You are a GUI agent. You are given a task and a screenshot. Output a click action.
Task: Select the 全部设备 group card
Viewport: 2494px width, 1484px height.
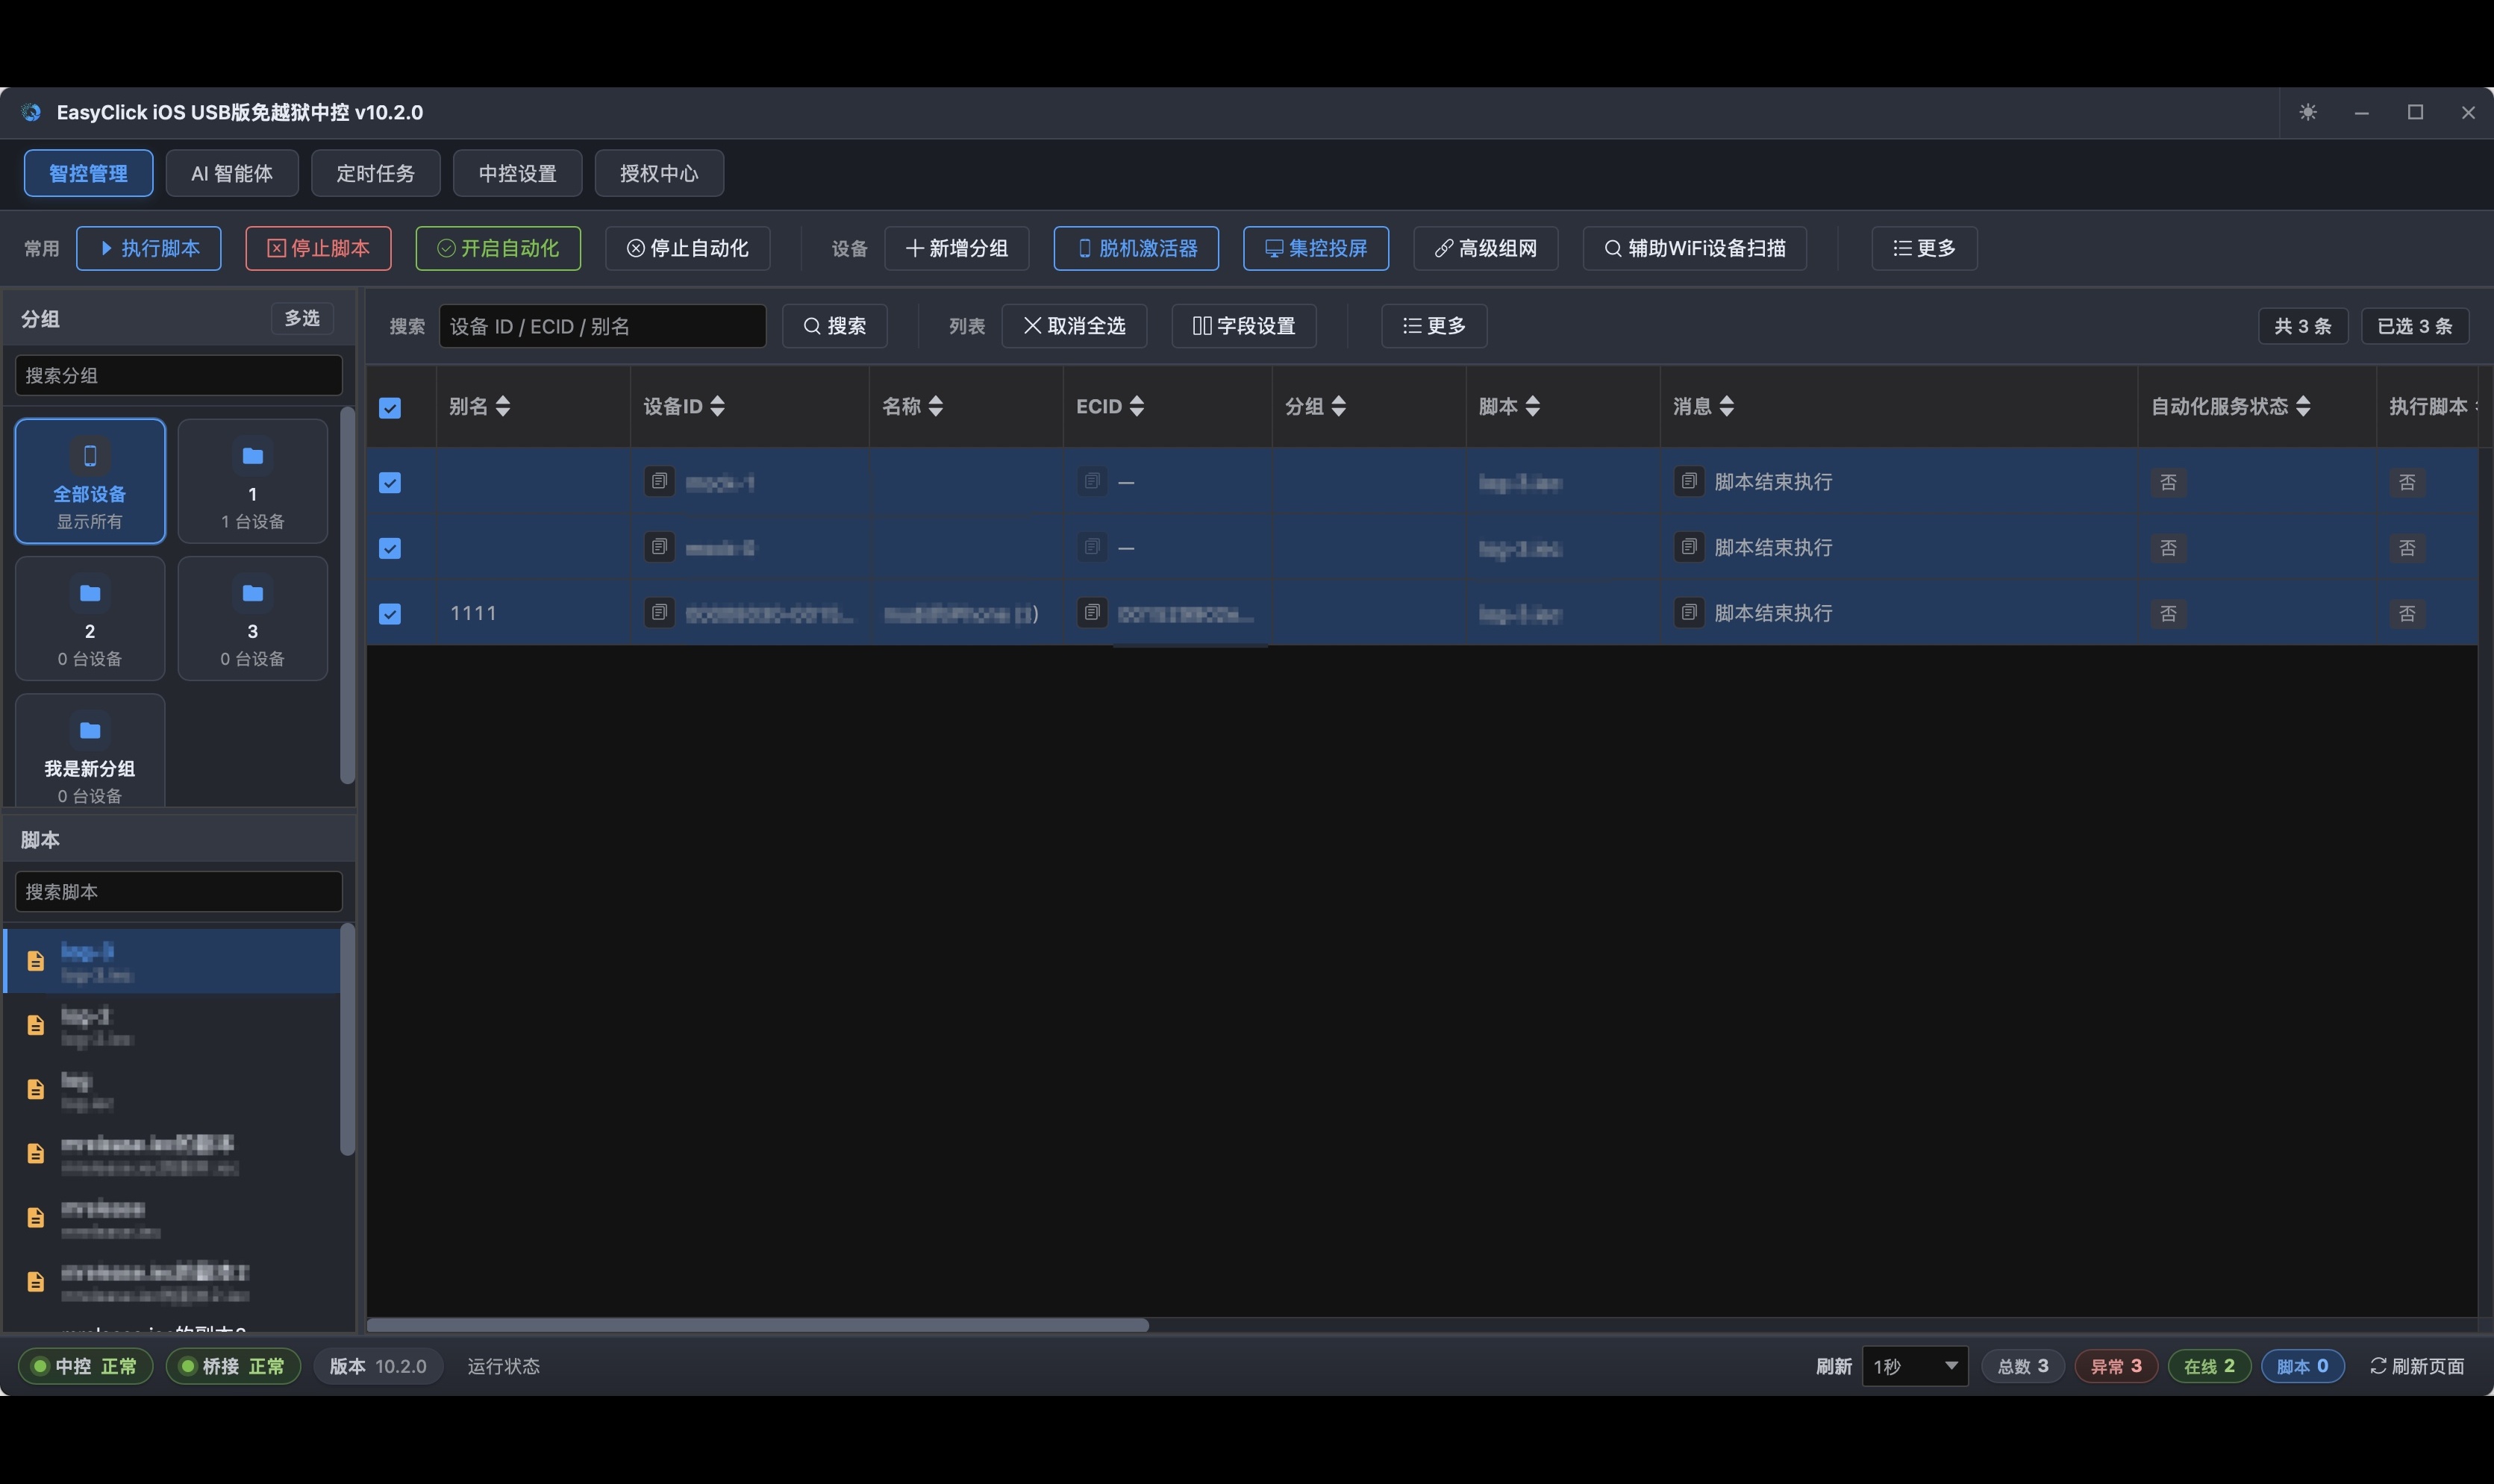click(90, 481)
